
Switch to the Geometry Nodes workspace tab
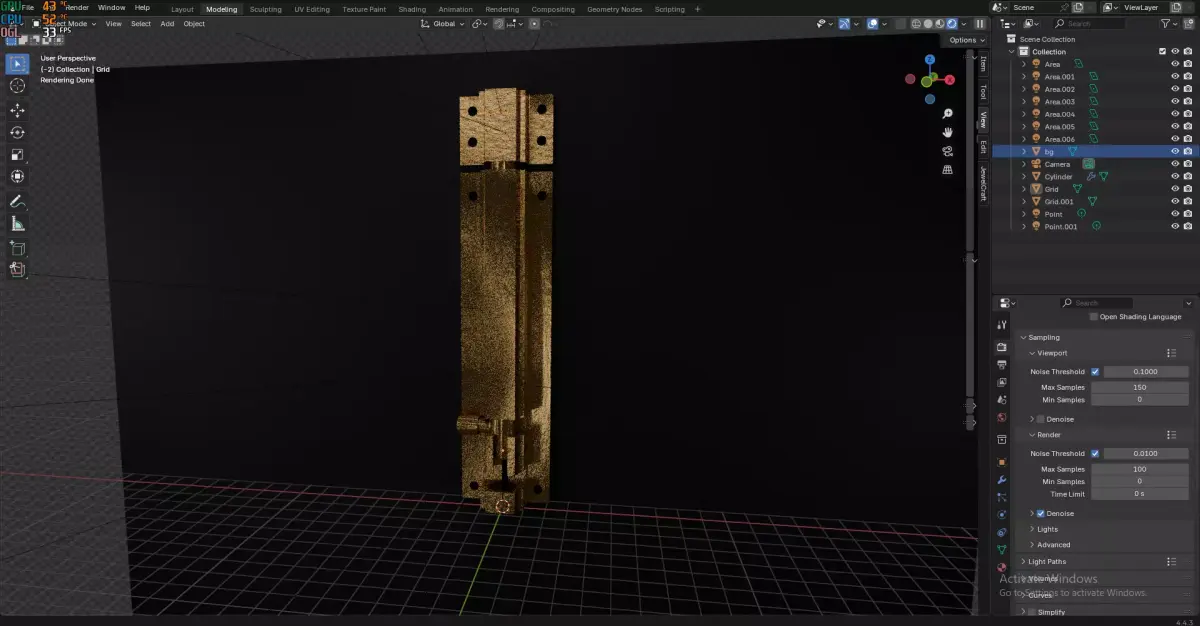(x=615, y=9)
